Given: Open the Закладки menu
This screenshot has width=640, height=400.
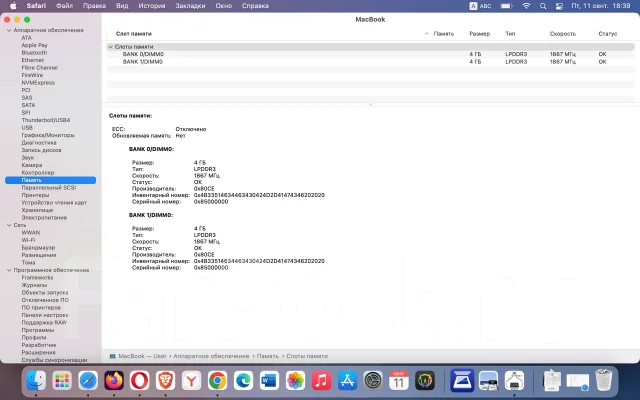Looking at the screenshot, I should [x=190, y=6].
